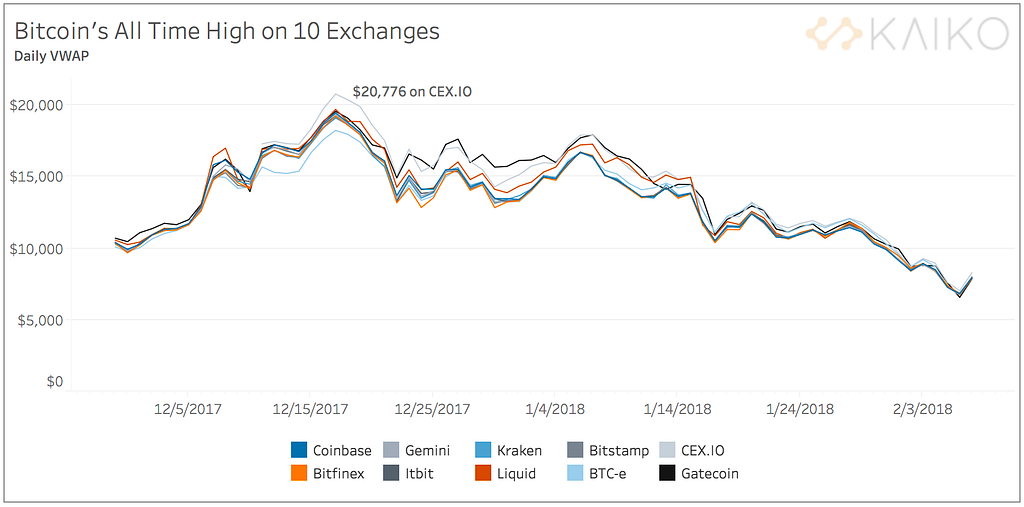Click the Itbit legend color swatch
This screenshot has width=1024, height=507.
391,473
